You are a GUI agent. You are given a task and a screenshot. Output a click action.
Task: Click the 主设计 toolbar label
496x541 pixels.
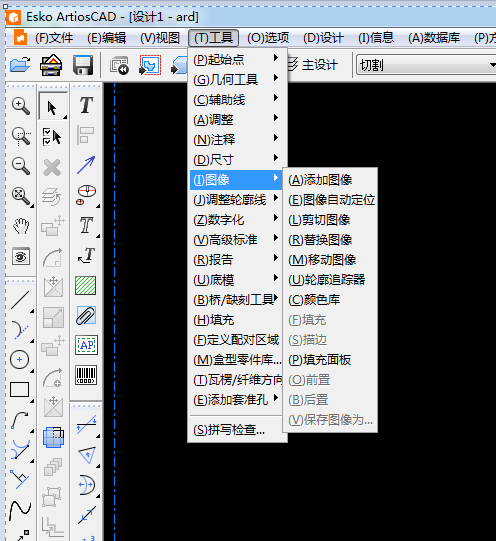(320, 65)
